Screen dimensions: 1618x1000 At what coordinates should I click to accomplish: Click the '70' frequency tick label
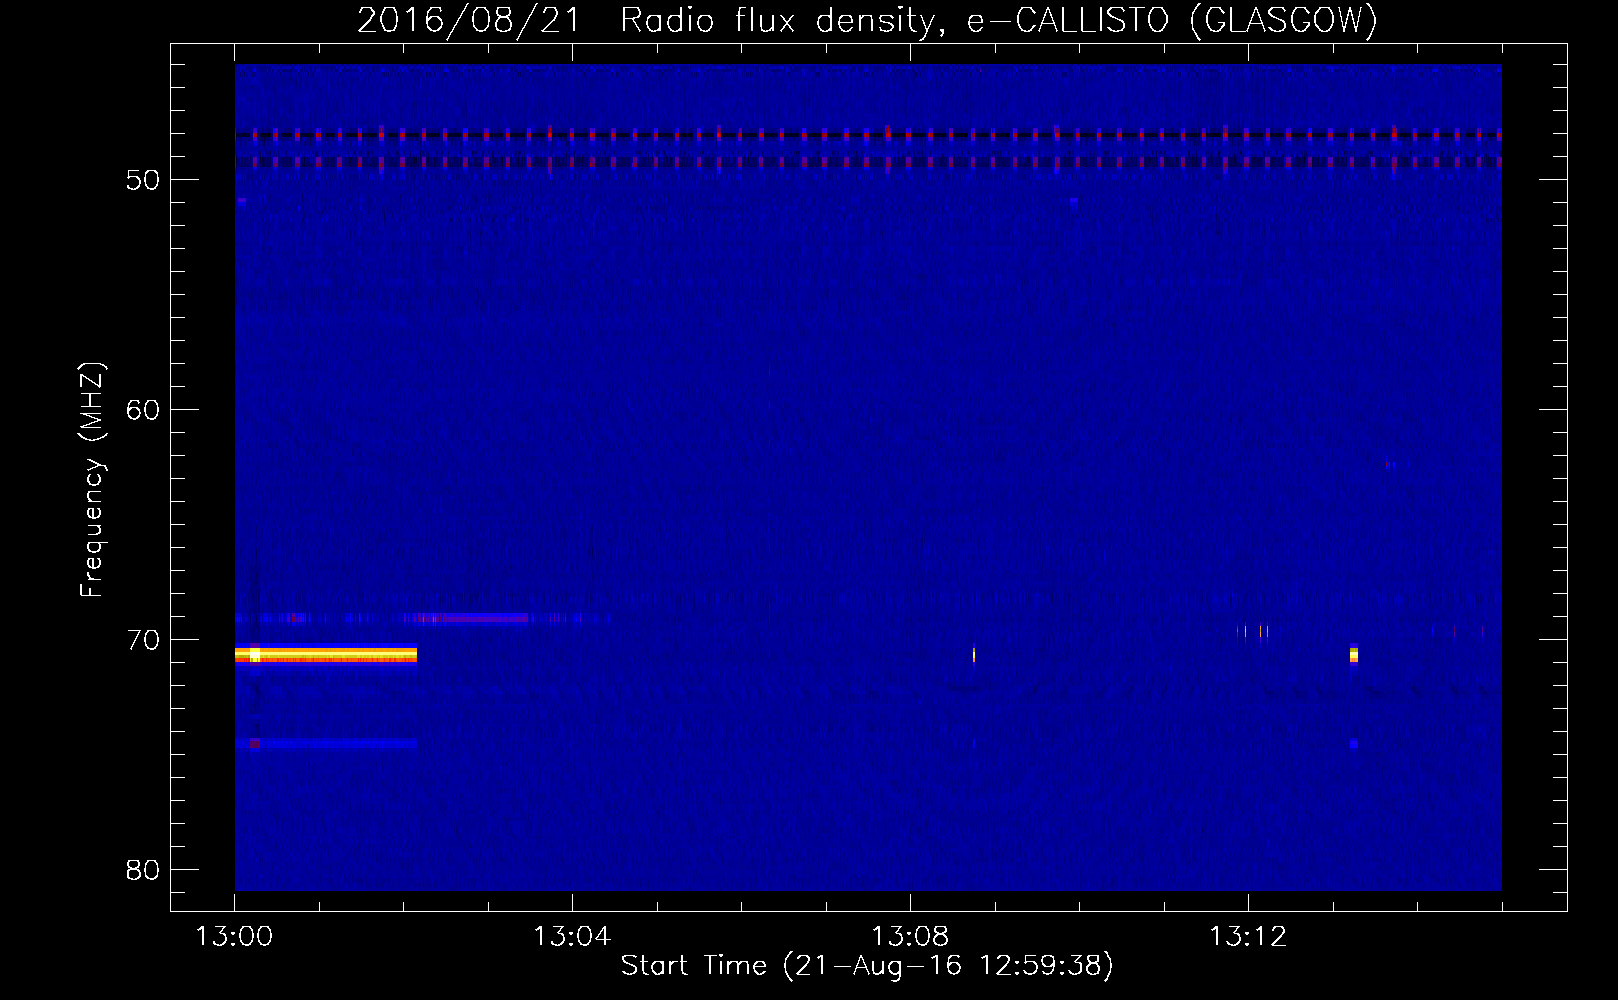(143, 640)
